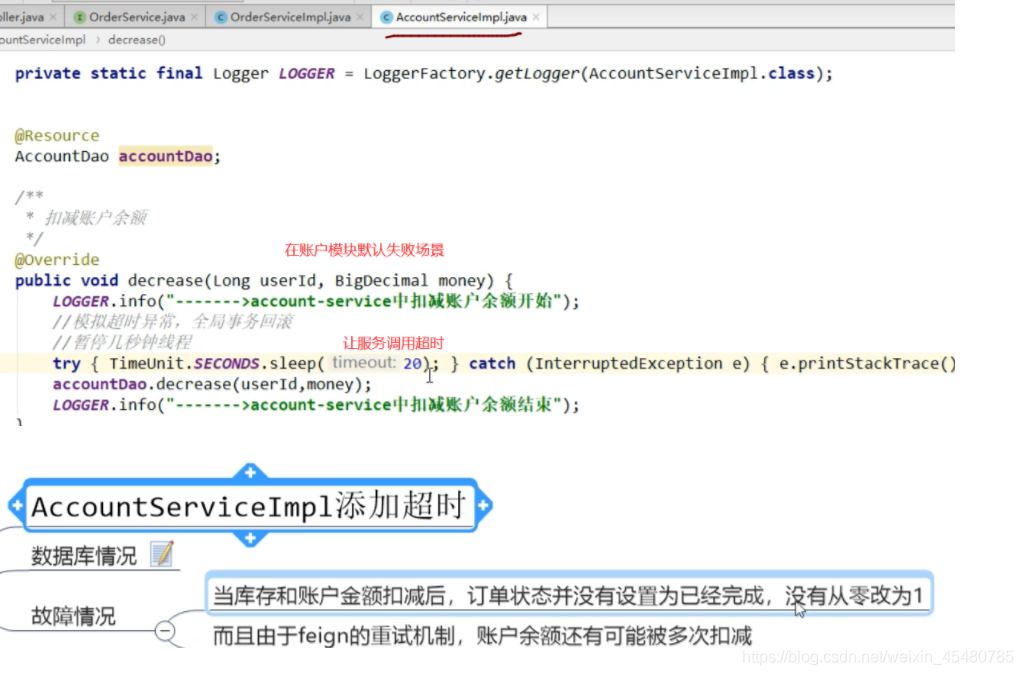The image size is (1023, 675).
Task: Click the decrease method signature
Action: point(264,280)
